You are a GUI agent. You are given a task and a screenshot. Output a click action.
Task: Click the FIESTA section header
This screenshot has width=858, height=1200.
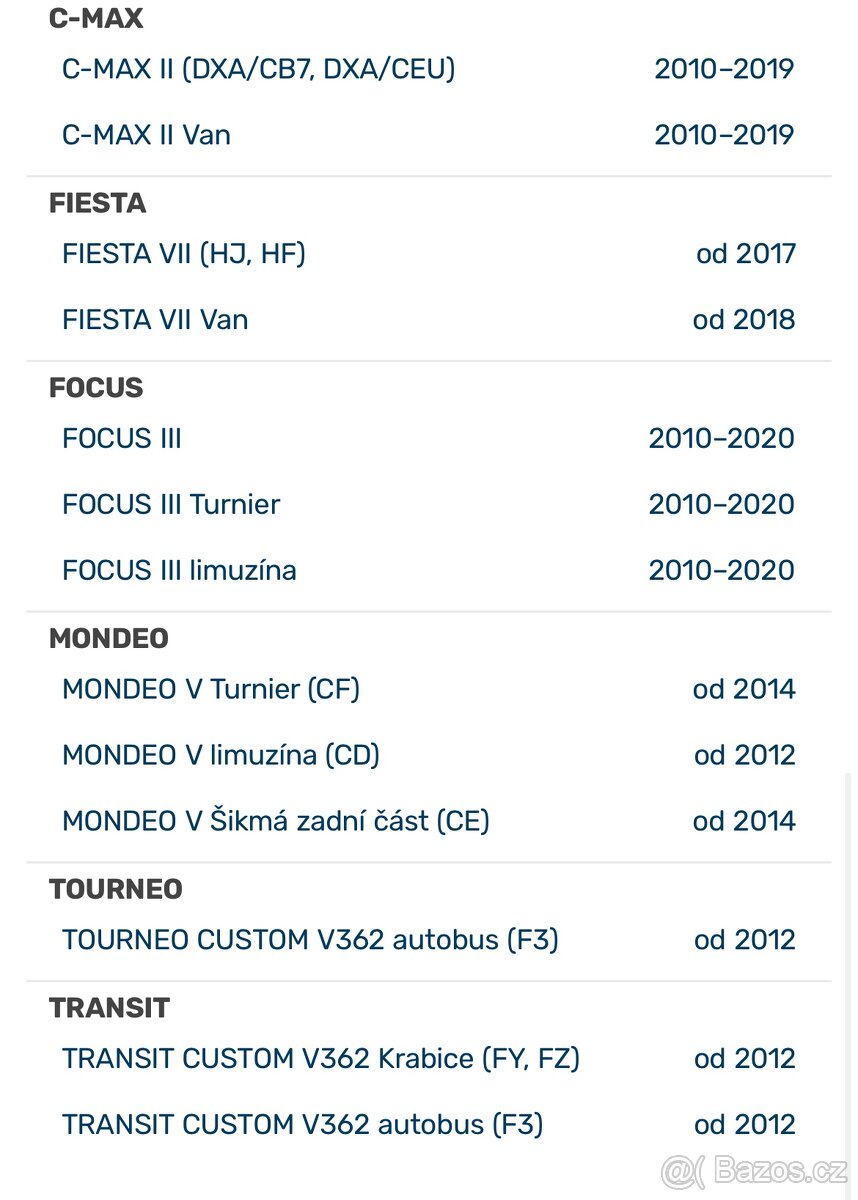97,203
